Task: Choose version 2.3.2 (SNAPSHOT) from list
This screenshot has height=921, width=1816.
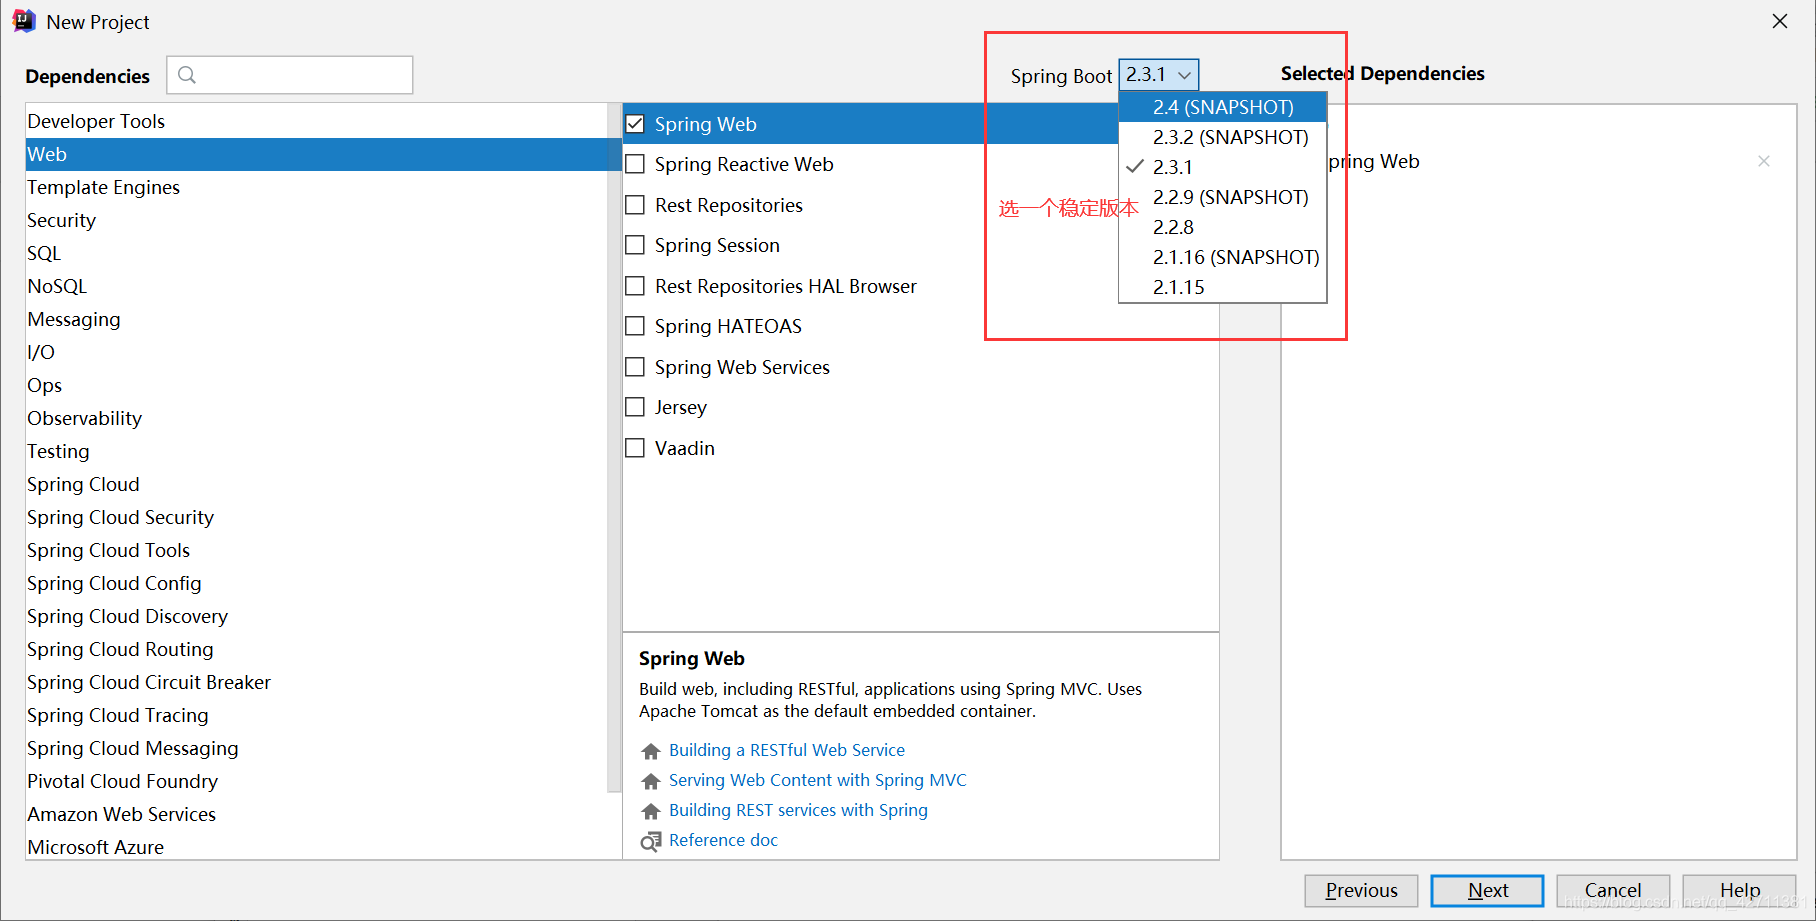Action: (x=1223, y=137)
